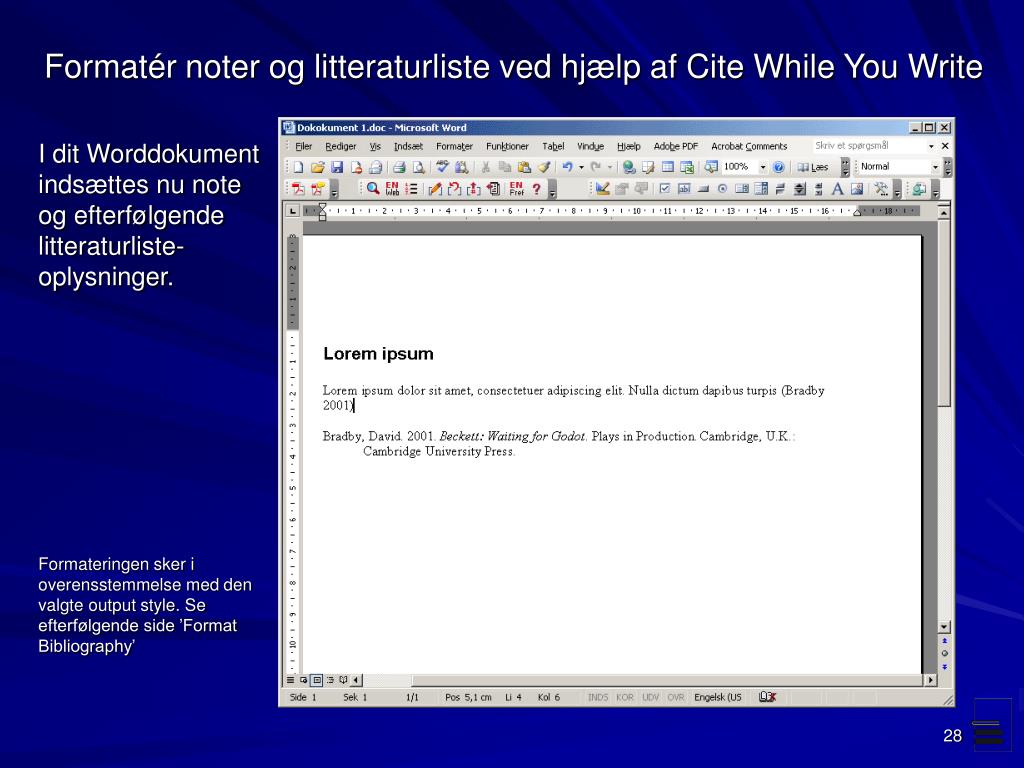Click the vertical scrollbar thumb
The width and height of the screenshot is (1024, 768).
coord(944,313)
